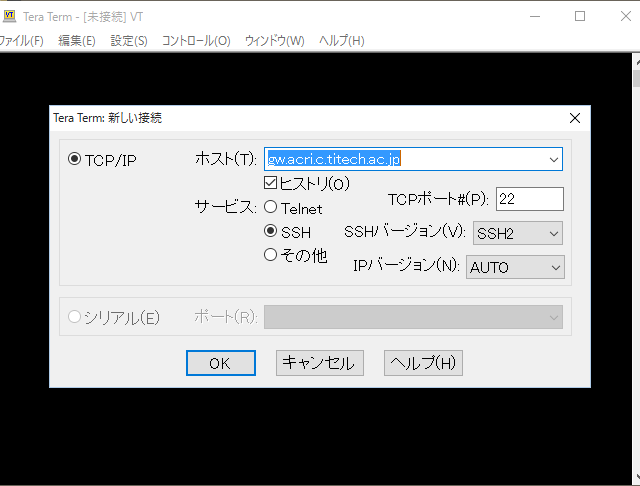Open the コントロール(O) menu
Screen dimensions: 640x486
196,41
